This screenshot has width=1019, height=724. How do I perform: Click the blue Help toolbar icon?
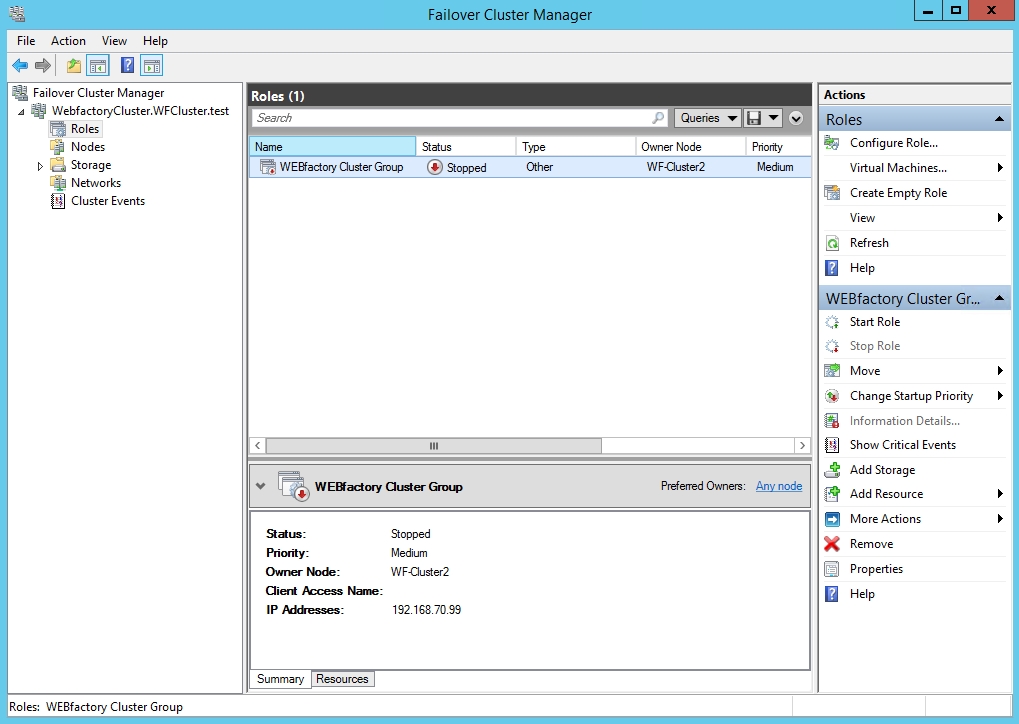pyautogui.click(x=127, y=66)
